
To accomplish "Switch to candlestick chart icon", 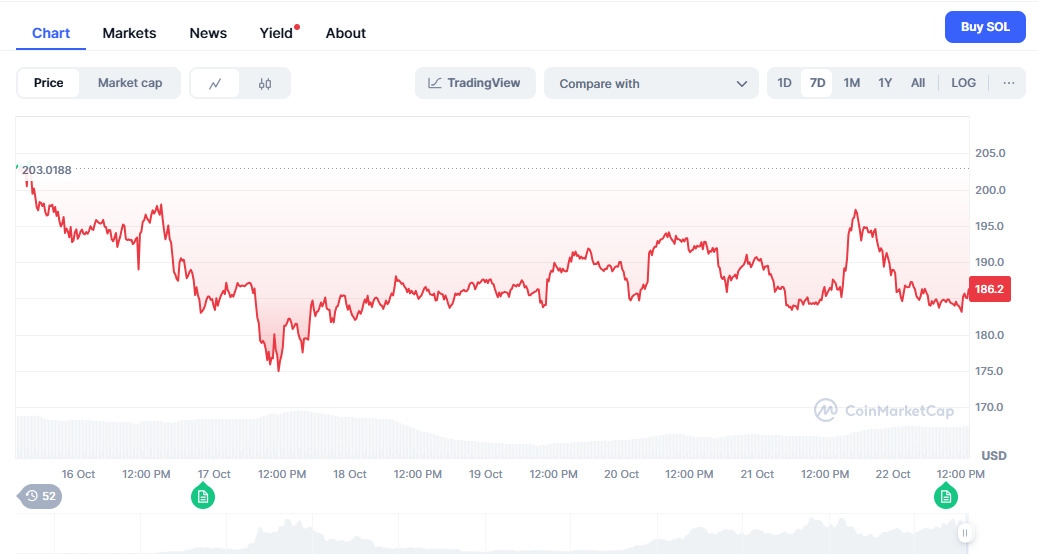I will [x=265, y=83].
